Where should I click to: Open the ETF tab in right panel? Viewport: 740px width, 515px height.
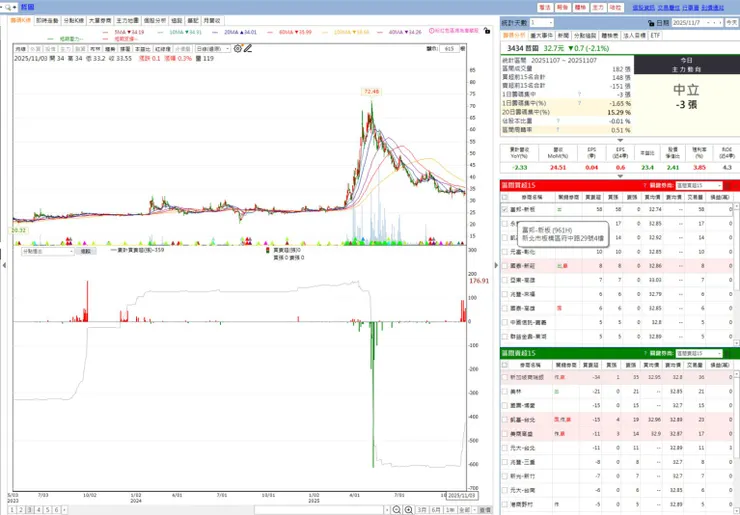pyautogui.click(x=655, y=35)
